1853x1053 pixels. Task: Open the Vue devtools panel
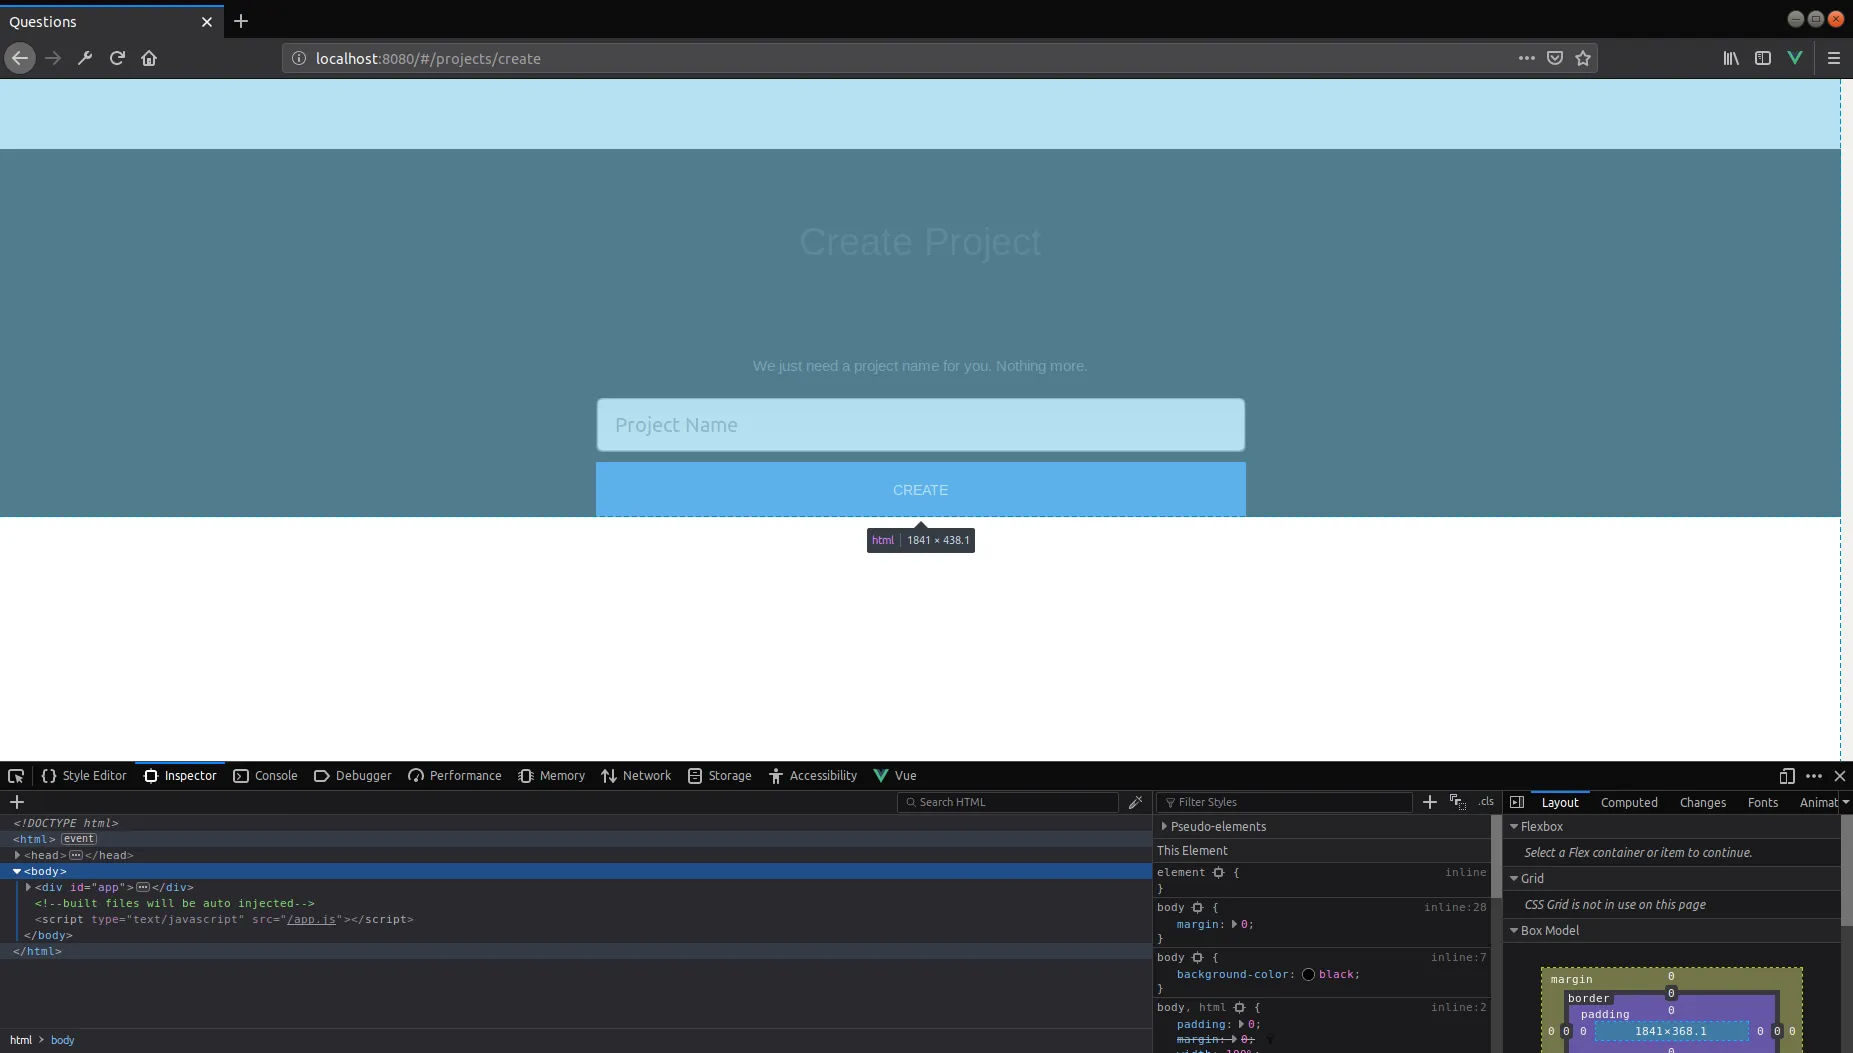895,776
